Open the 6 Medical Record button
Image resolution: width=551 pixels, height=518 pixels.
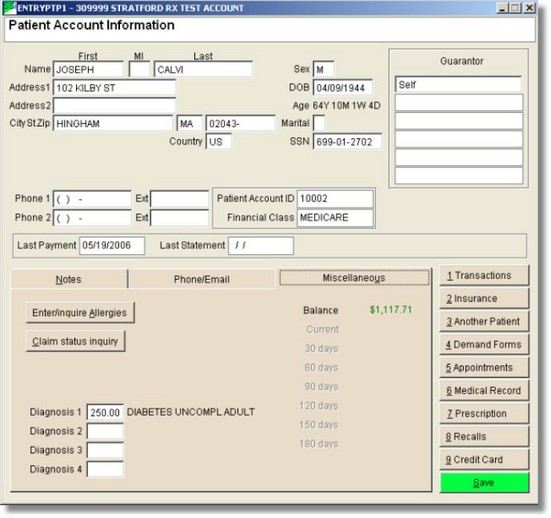(x=484, y=391)
